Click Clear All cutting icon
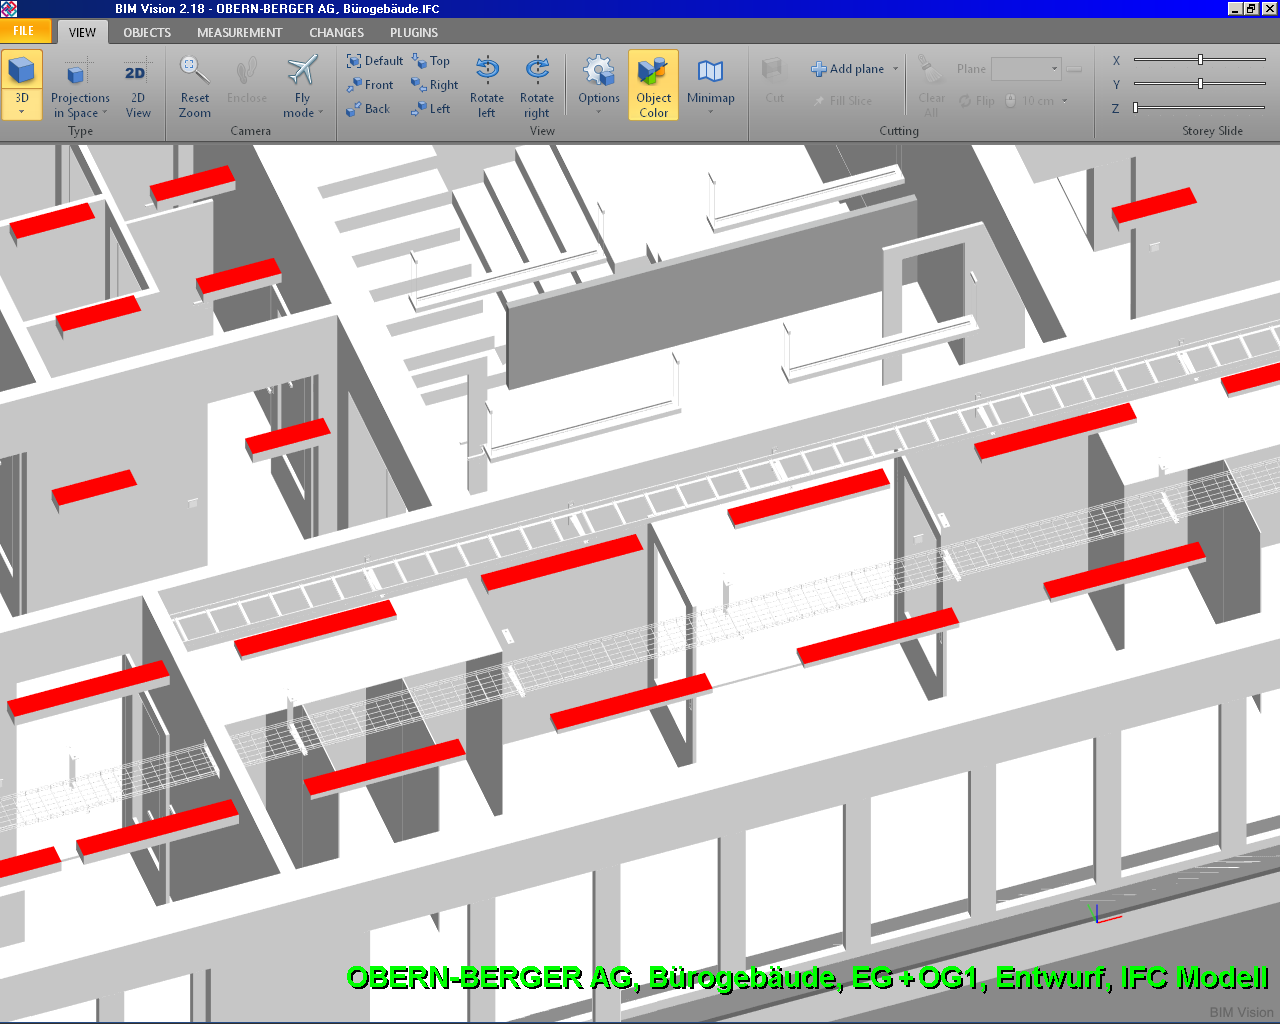The width and height of the screenshot is (1280, 1024). 931,86
